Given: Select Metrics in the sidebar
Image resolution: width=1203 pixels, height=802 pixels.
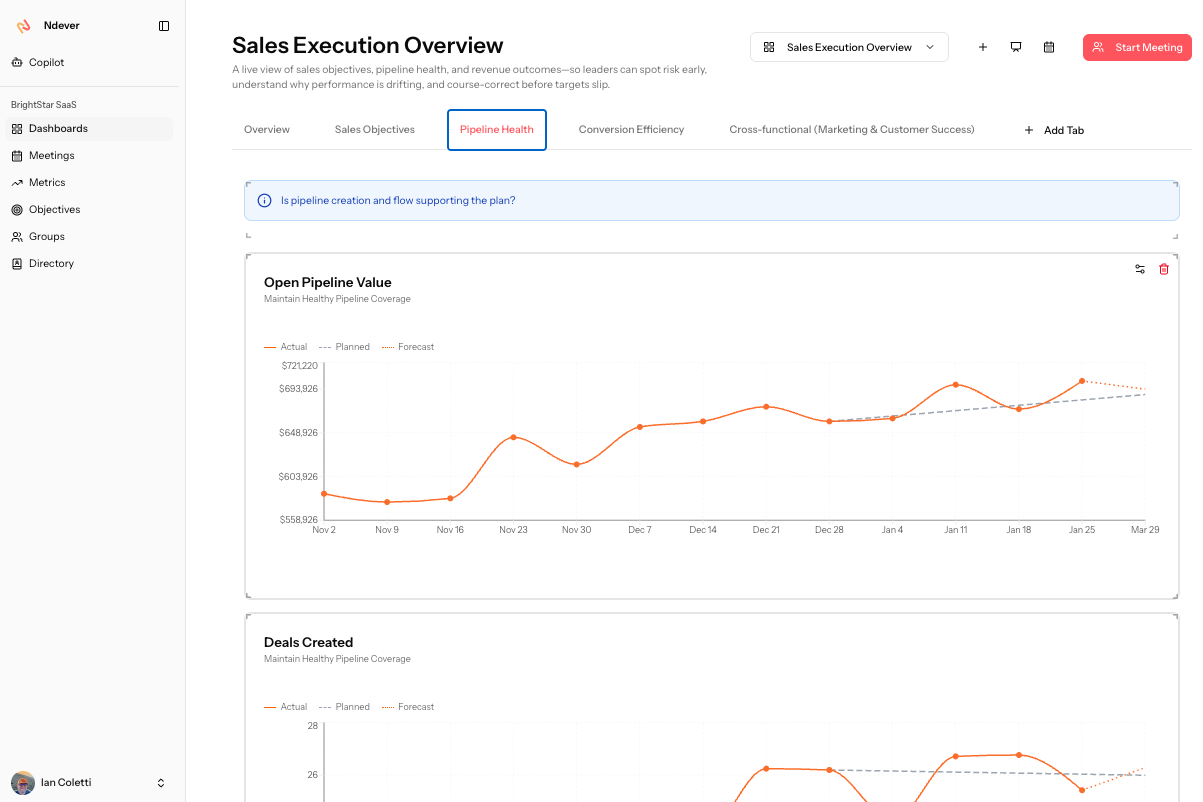Looking at the screenshot, I should click(x=45, y=182).
